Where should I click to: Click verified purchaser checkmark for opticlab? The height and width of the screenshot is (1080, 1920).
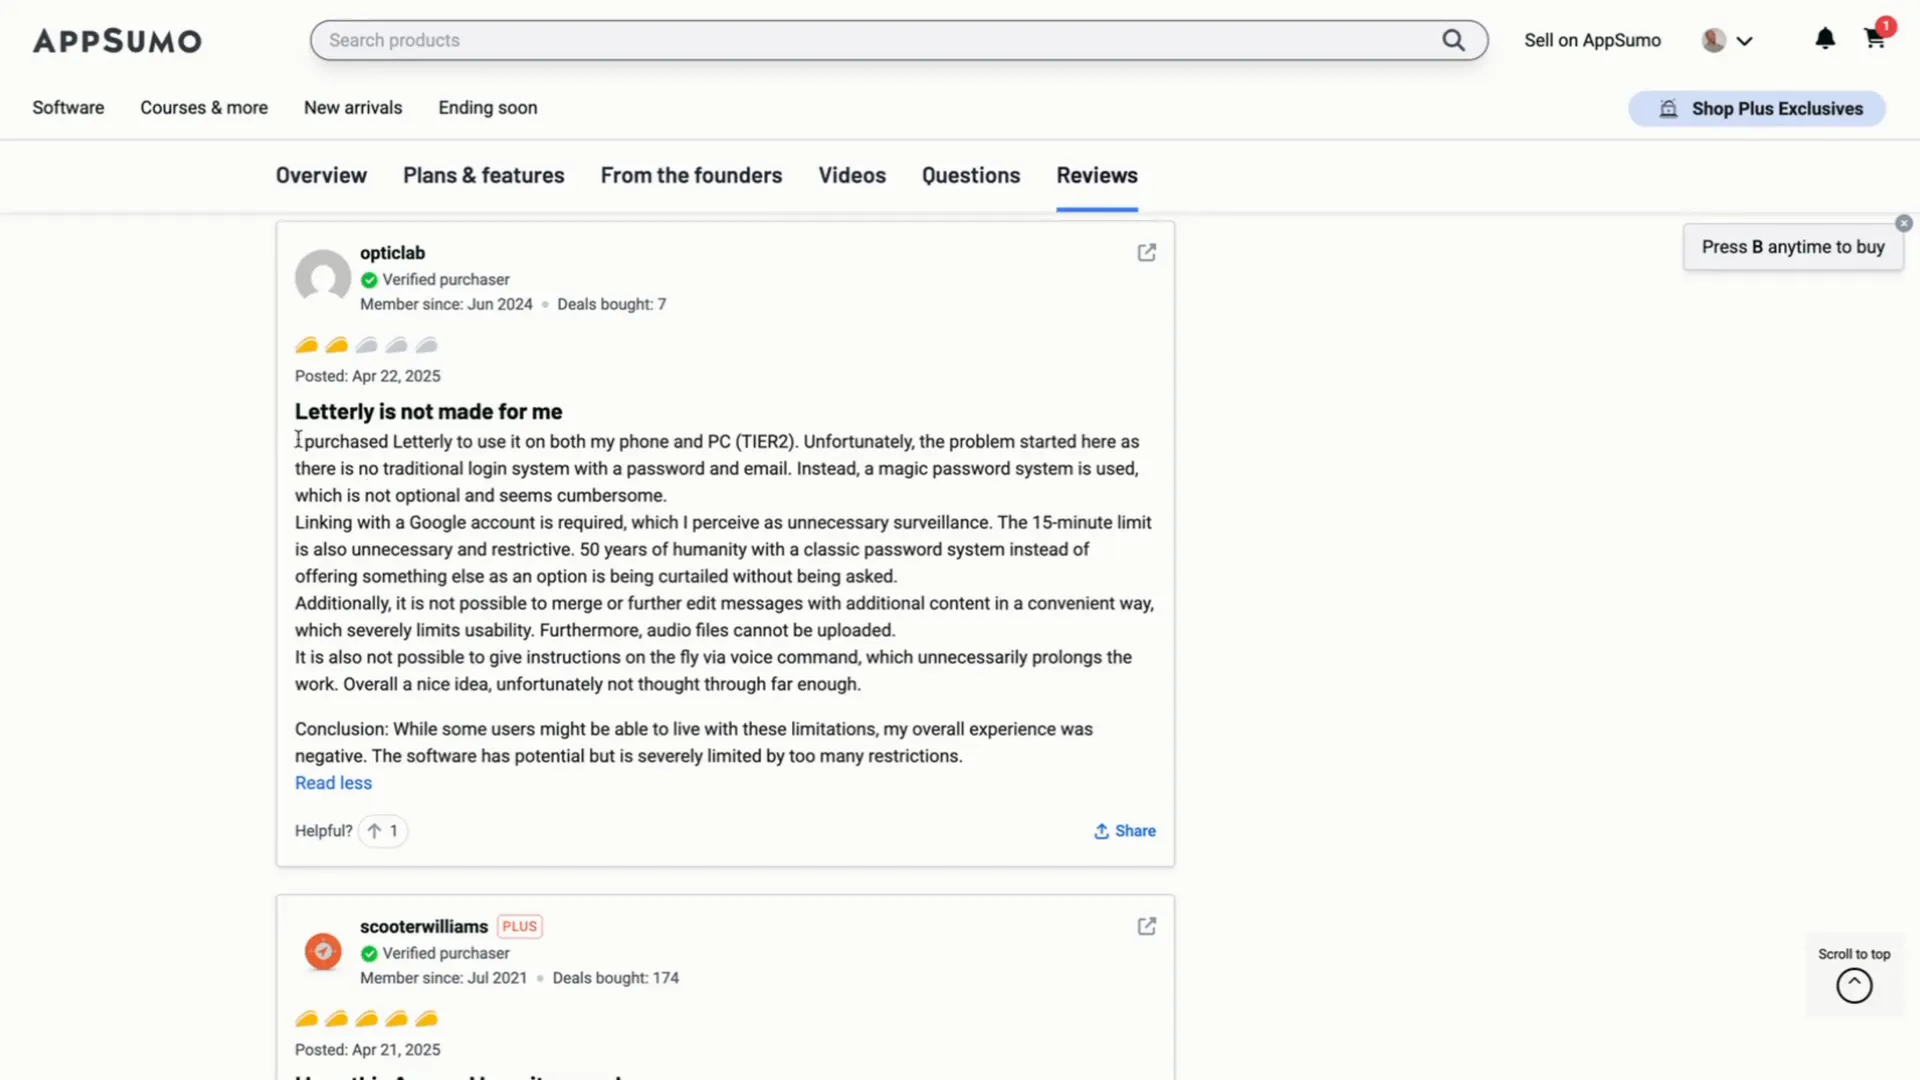point(369,280)
